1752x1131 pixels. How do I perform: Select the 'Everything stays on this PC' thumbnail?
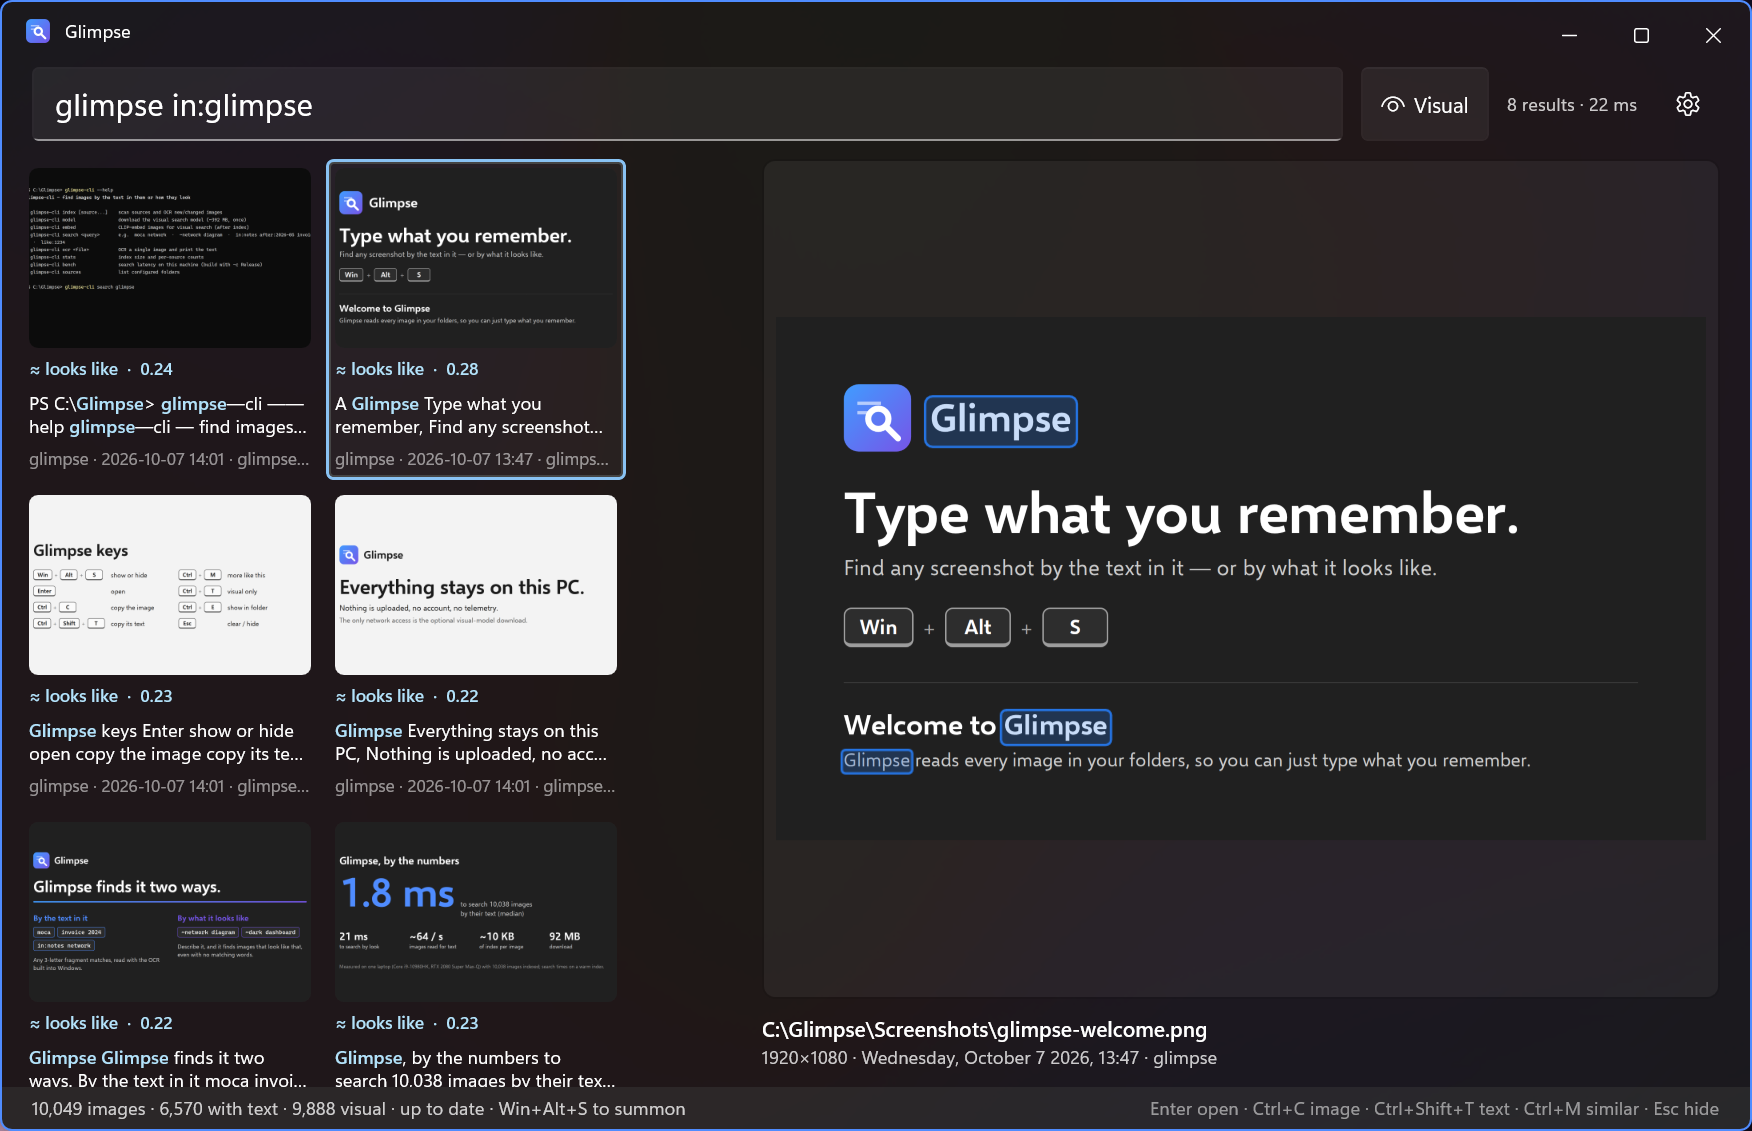[476, 585]
